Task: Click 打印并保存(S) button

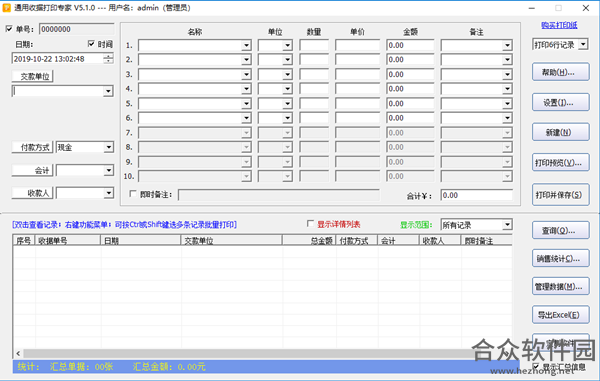Action: 561,194
